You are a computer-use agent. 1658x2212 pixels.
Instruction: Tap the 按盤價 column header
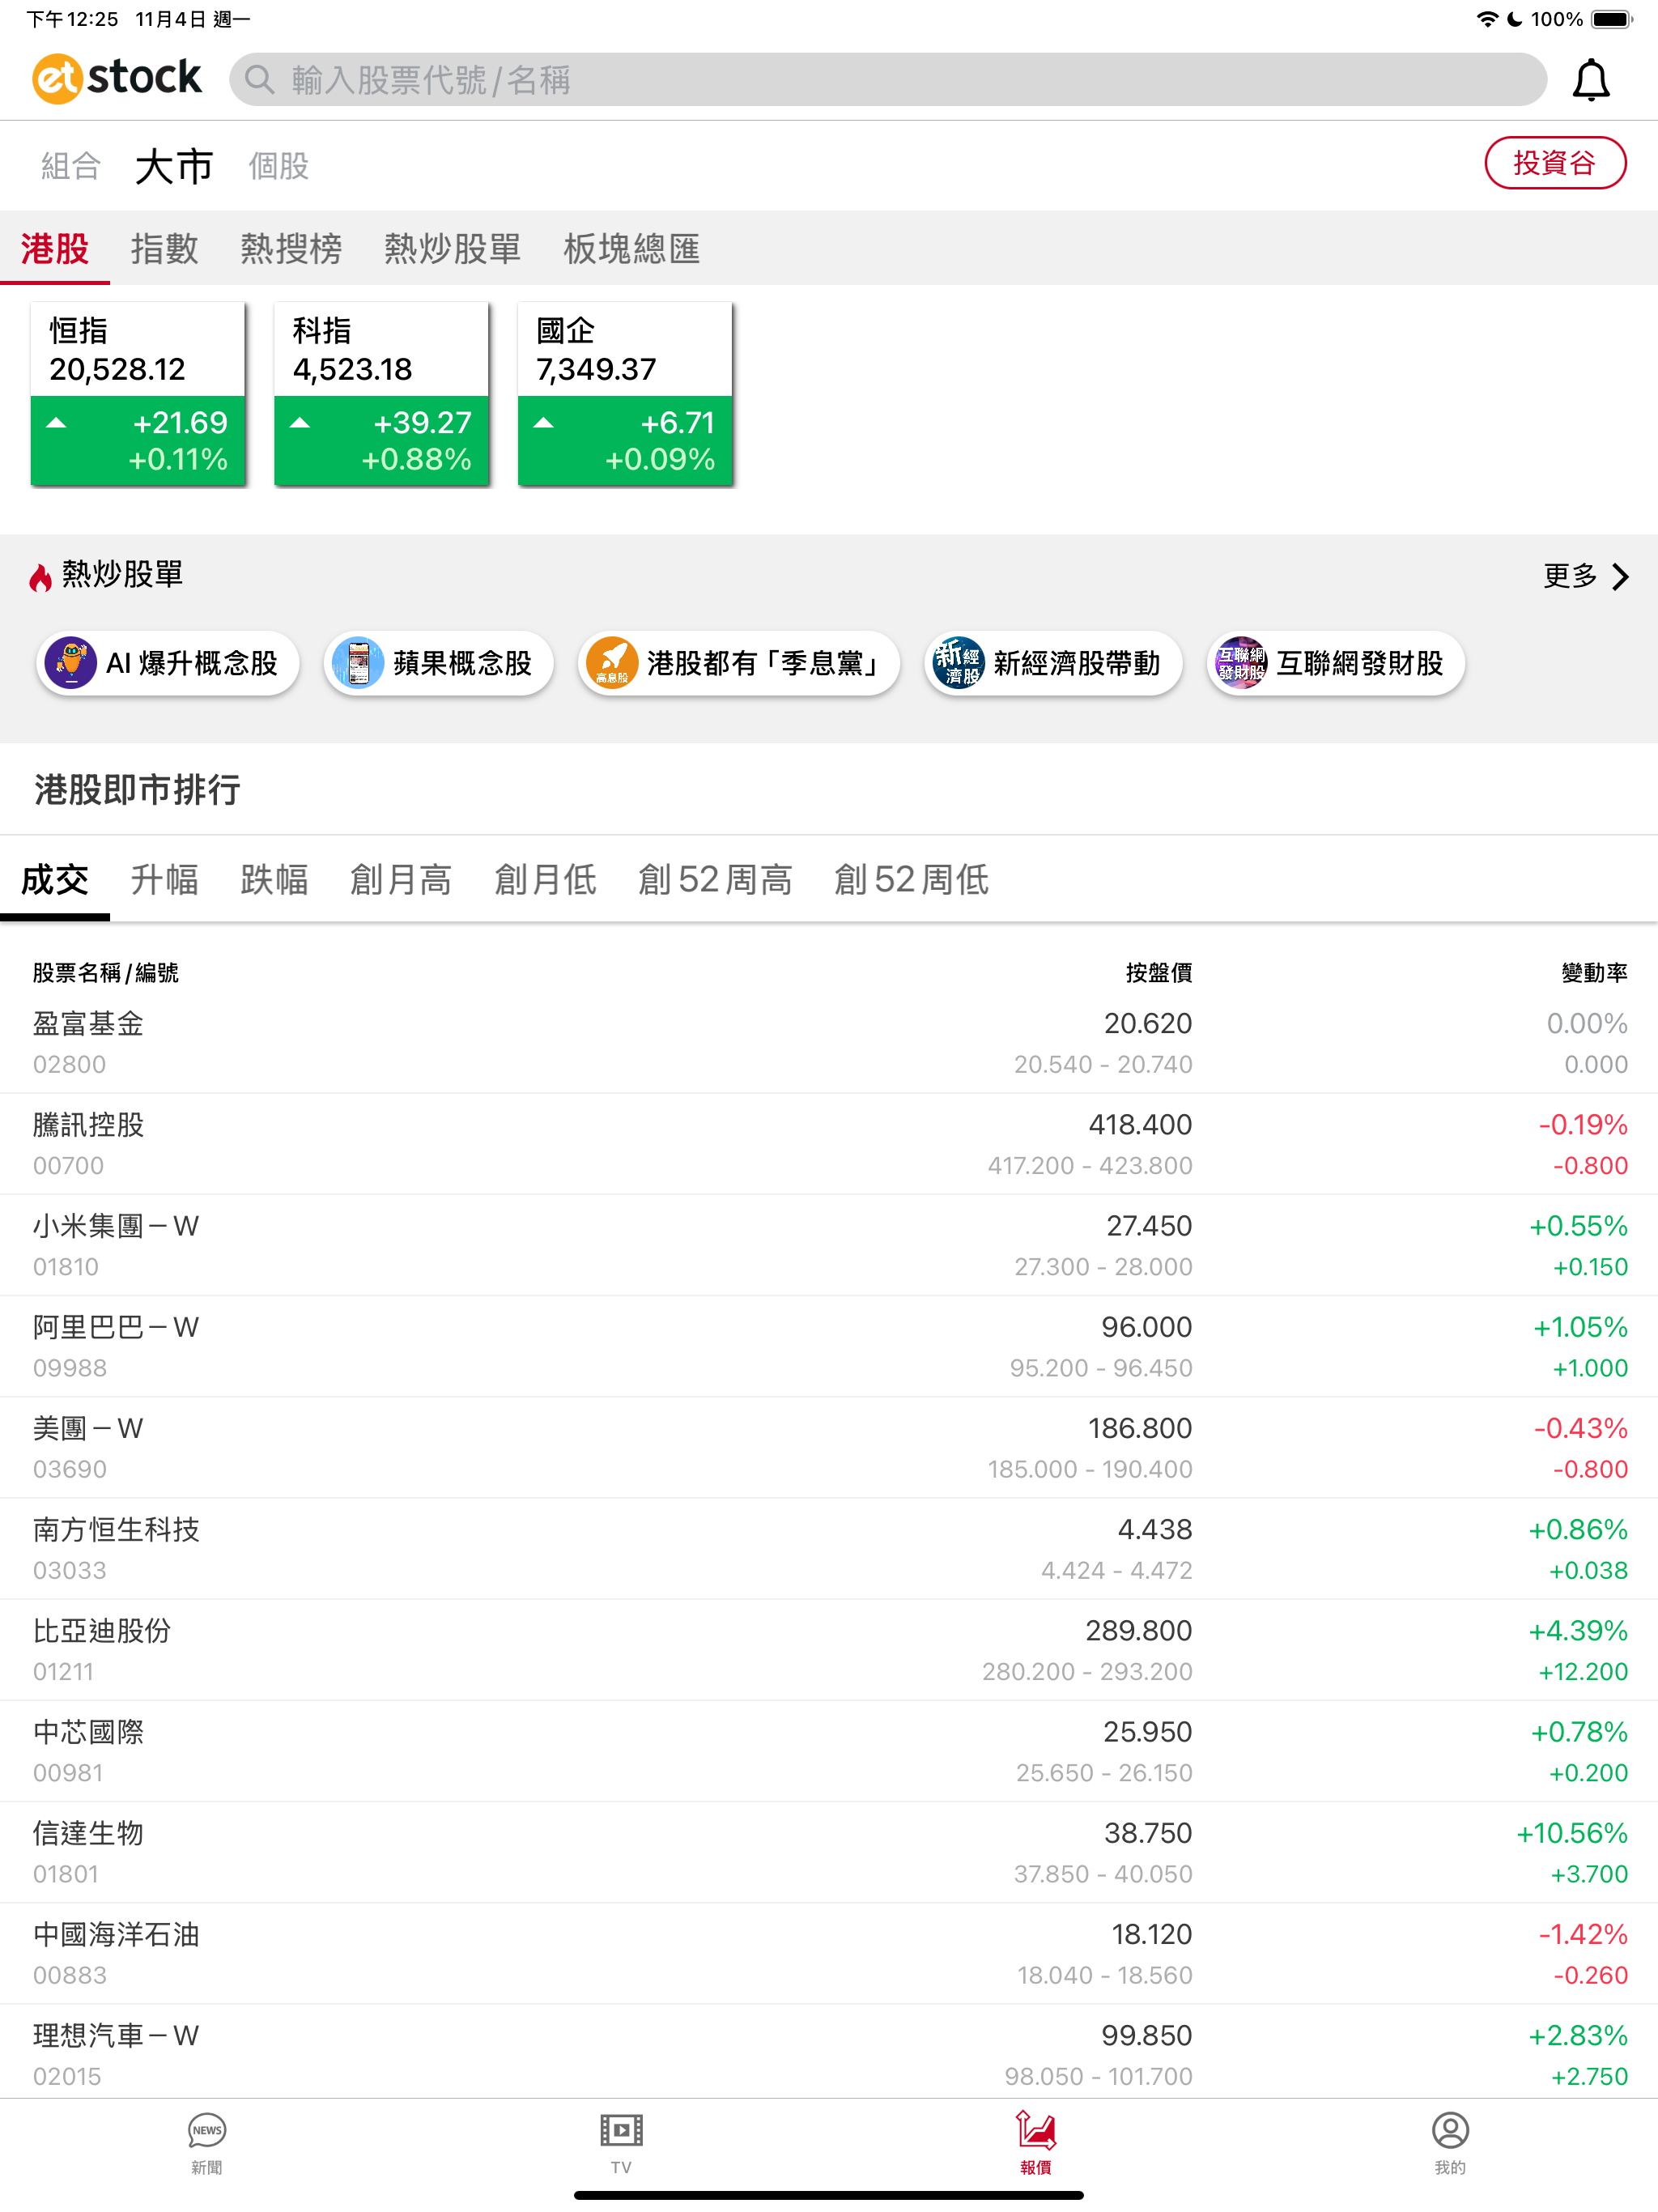click(1158, 973)
